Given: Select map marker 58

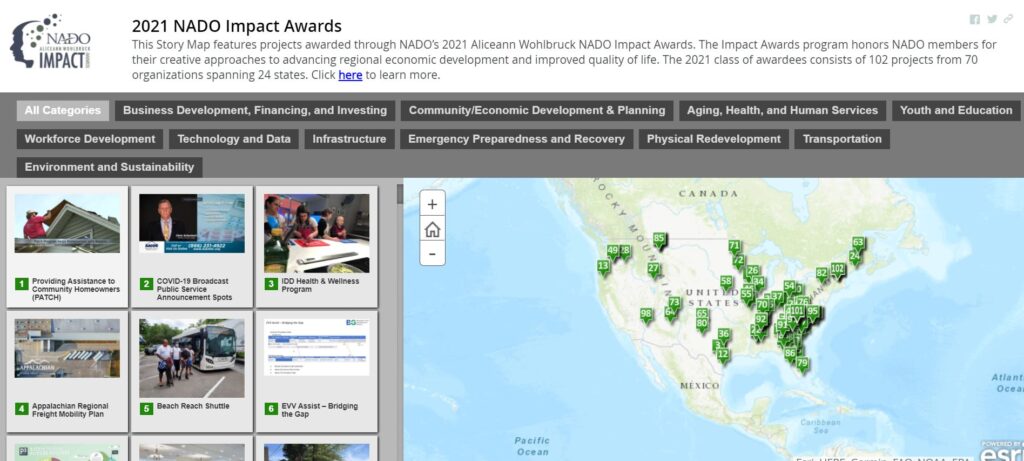Looking at the screenshot, I should coord(726,282).
